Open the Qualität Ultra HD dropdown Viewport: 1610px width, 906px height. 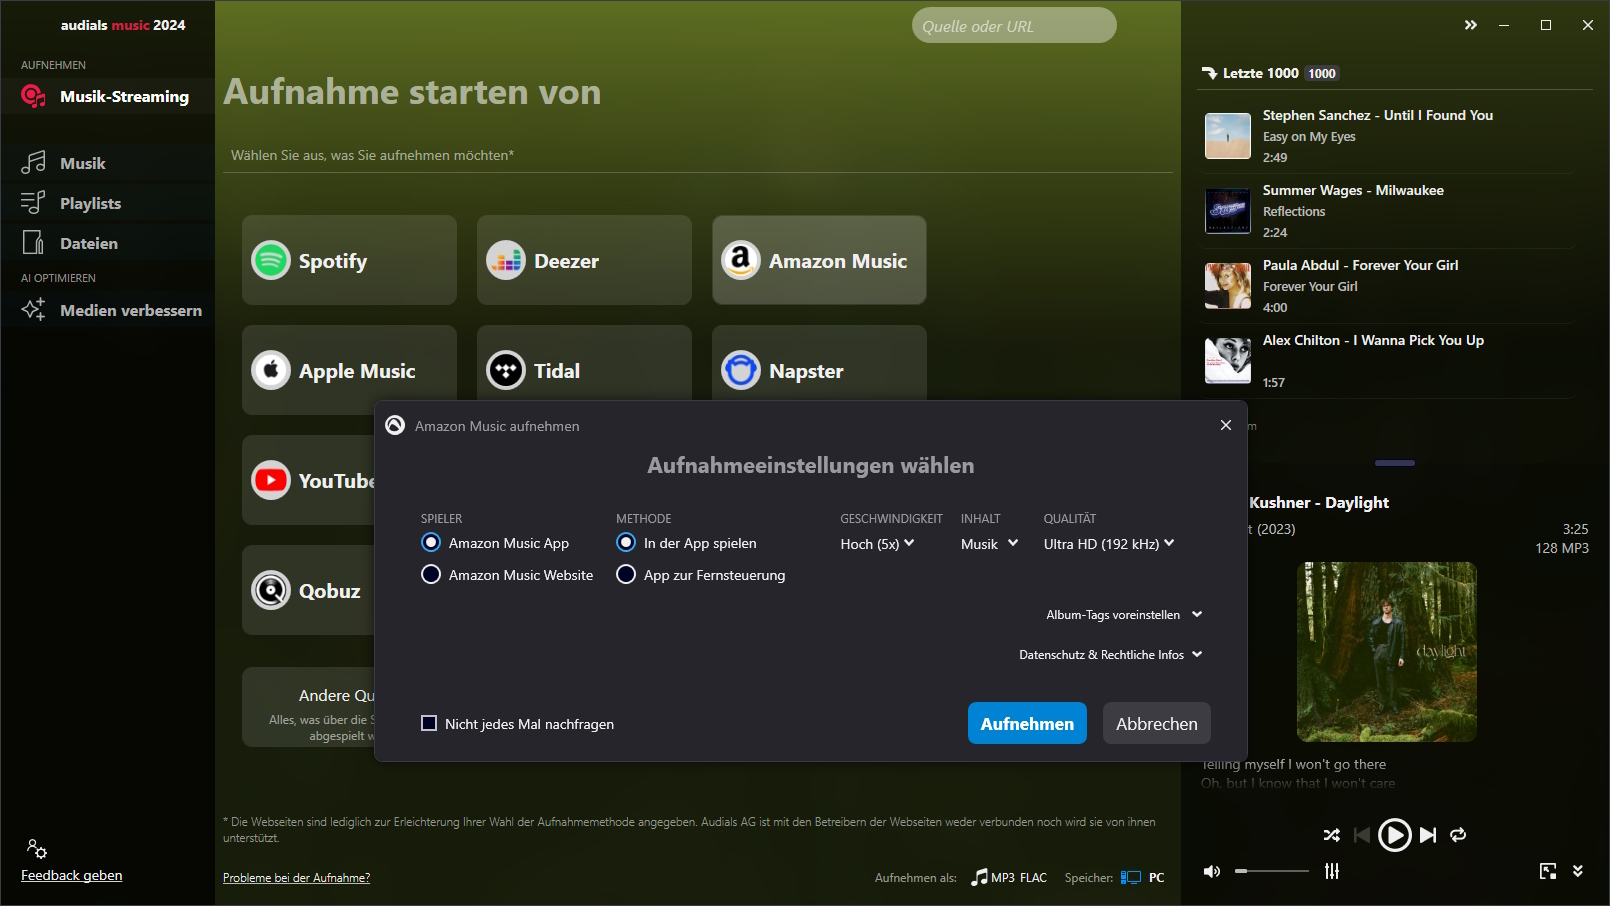(1109, 543)
